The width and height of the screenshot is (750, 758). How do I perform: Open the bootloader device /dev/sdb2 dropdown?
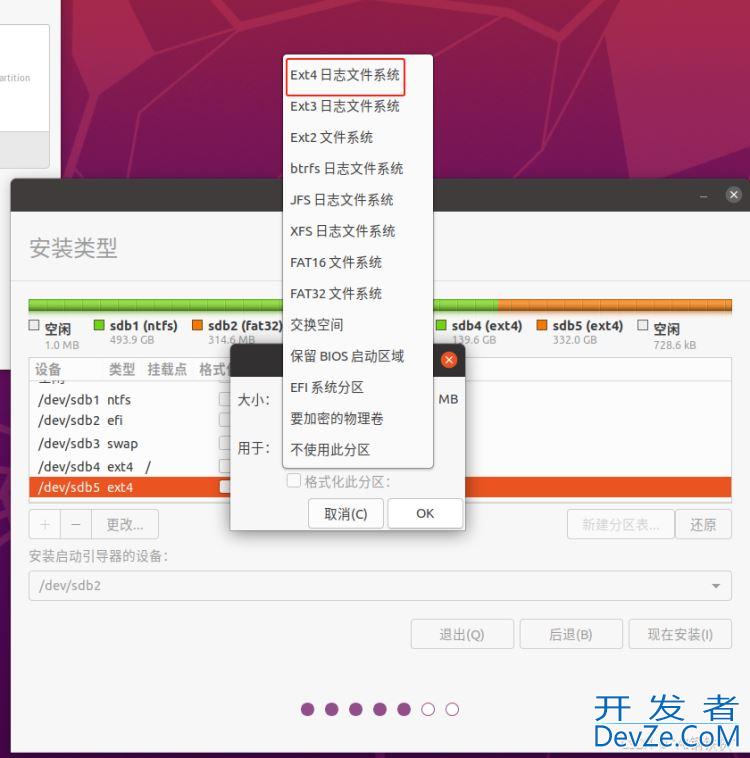pos(380,586)
